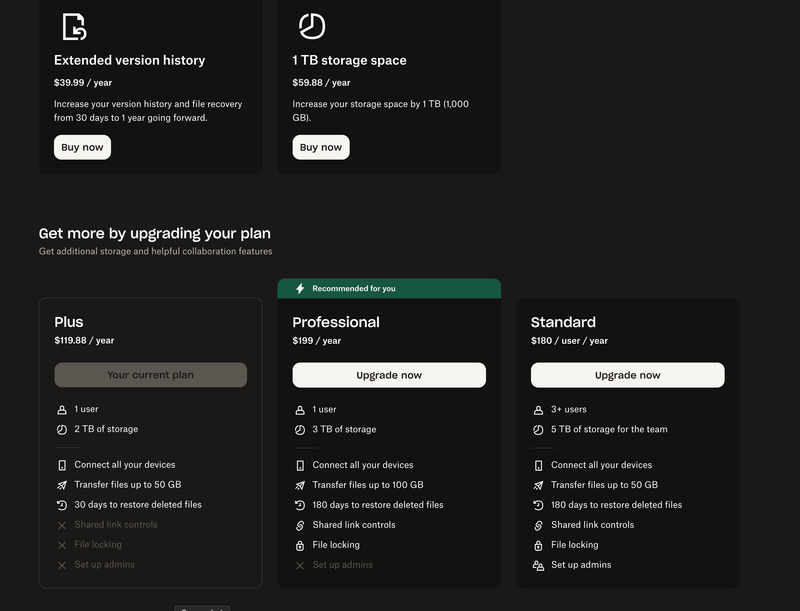This screenshot has height=611, width=800.
Task: Click the restore icon for 30 days restore
Action: tap(62, 506)
